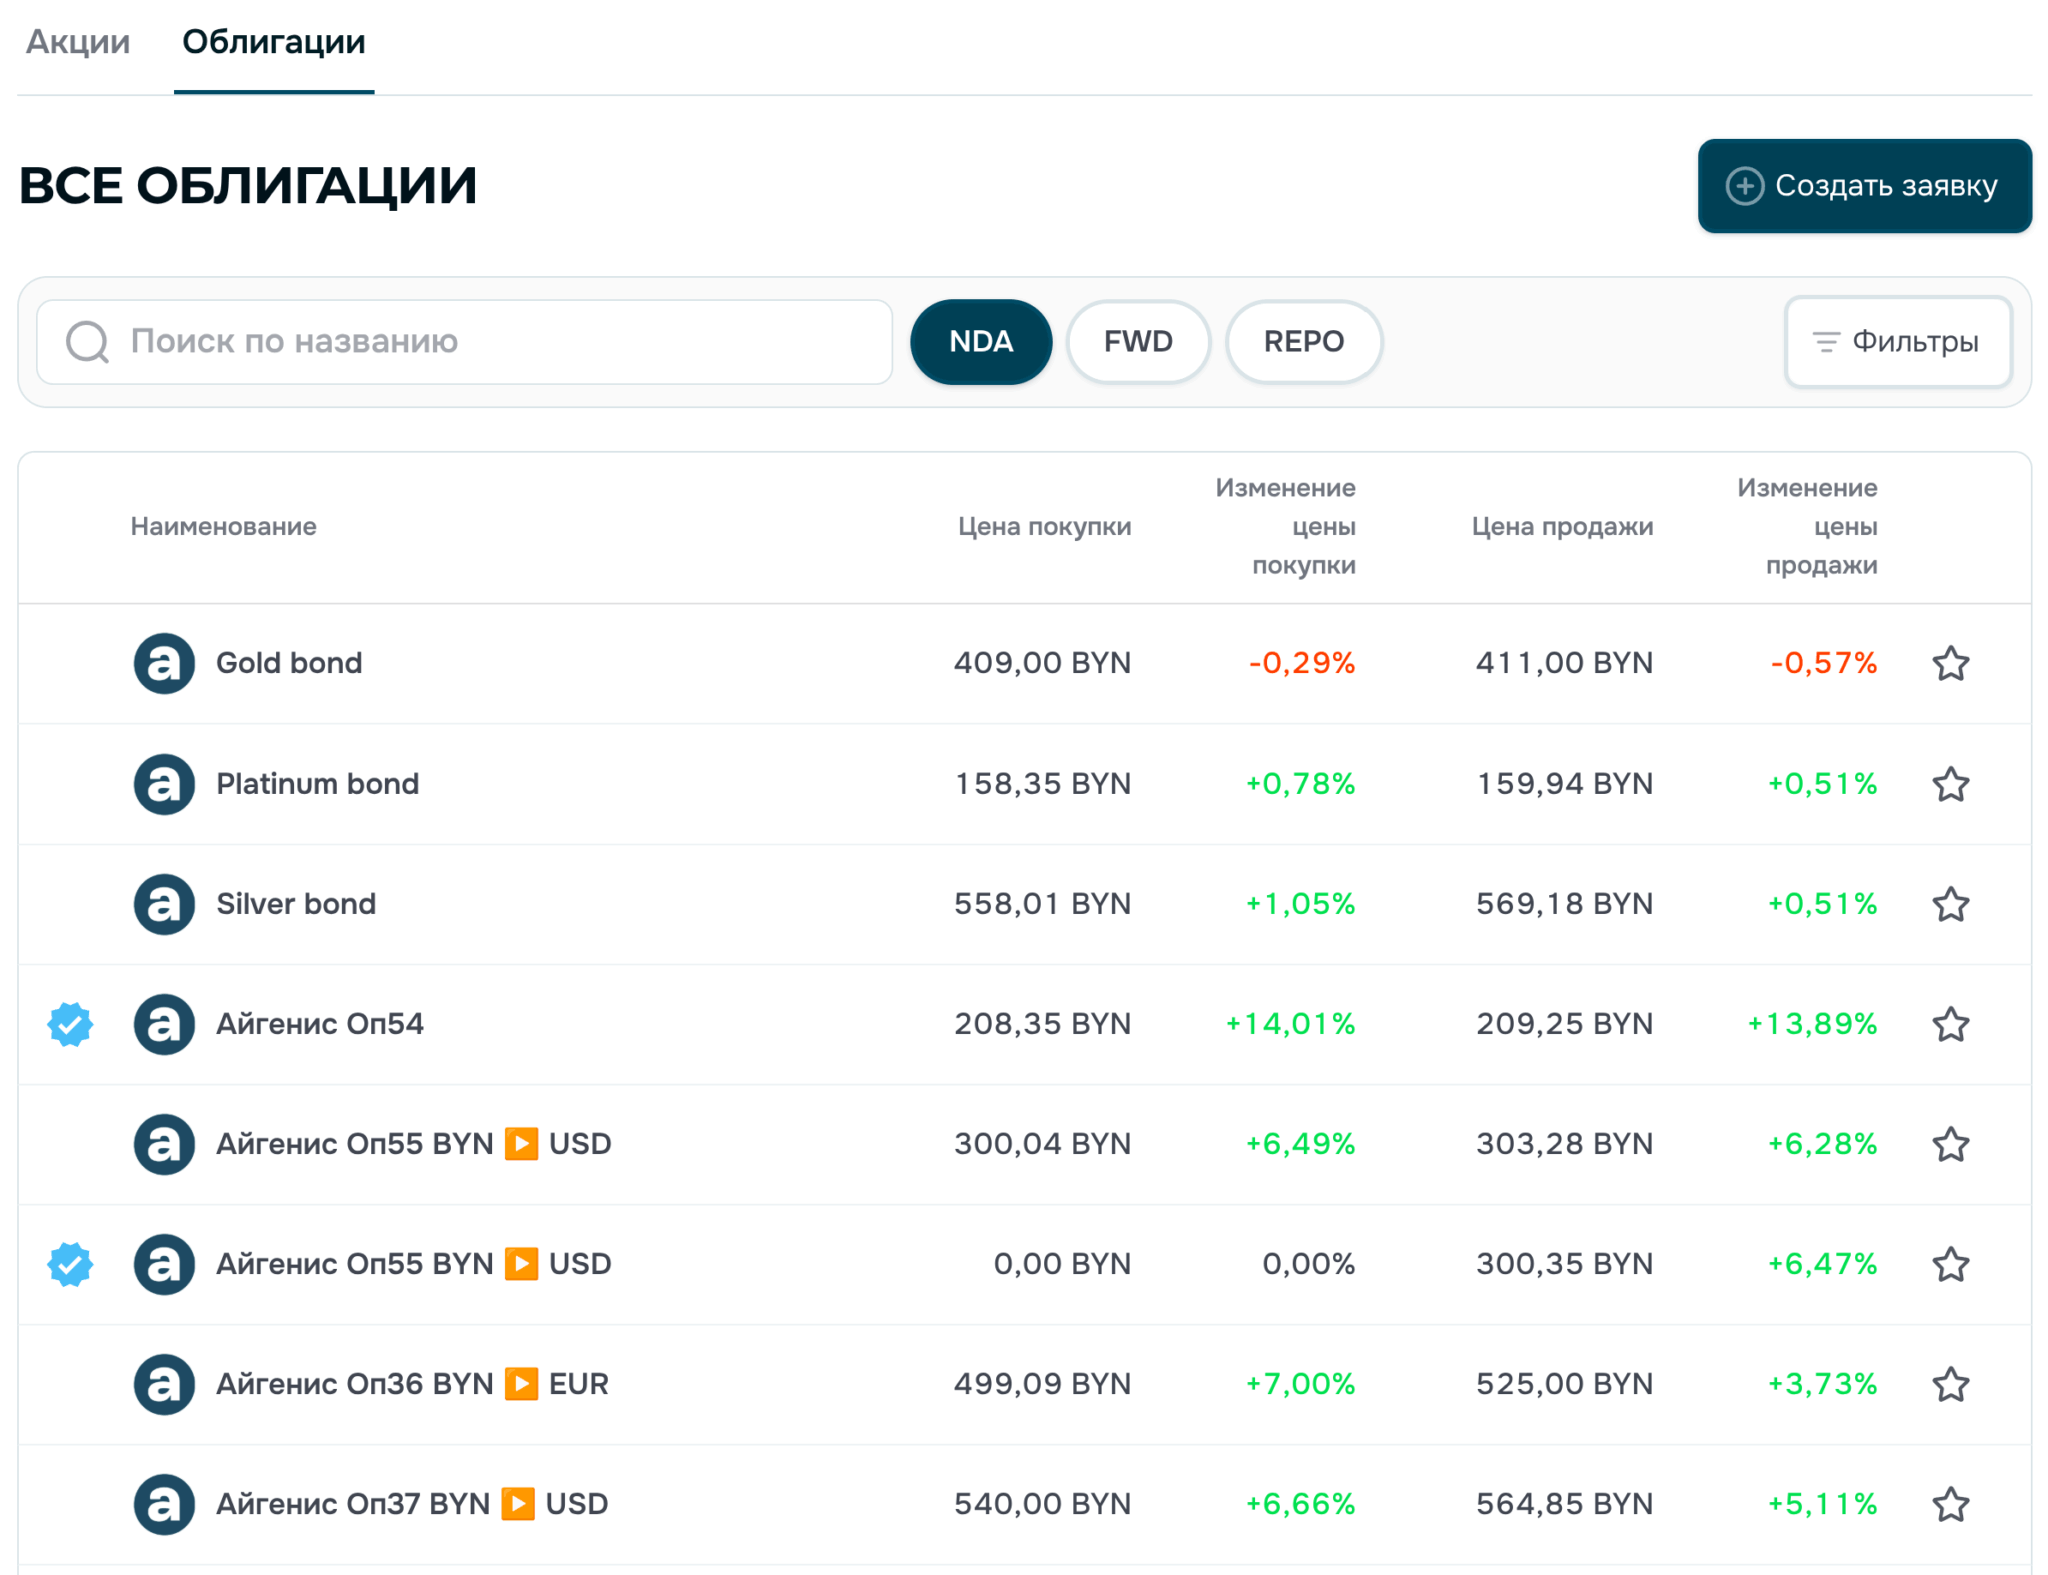Enable the REPO filter pill
This screenshot has width=2048, height=1575.
pos(1304,342)
